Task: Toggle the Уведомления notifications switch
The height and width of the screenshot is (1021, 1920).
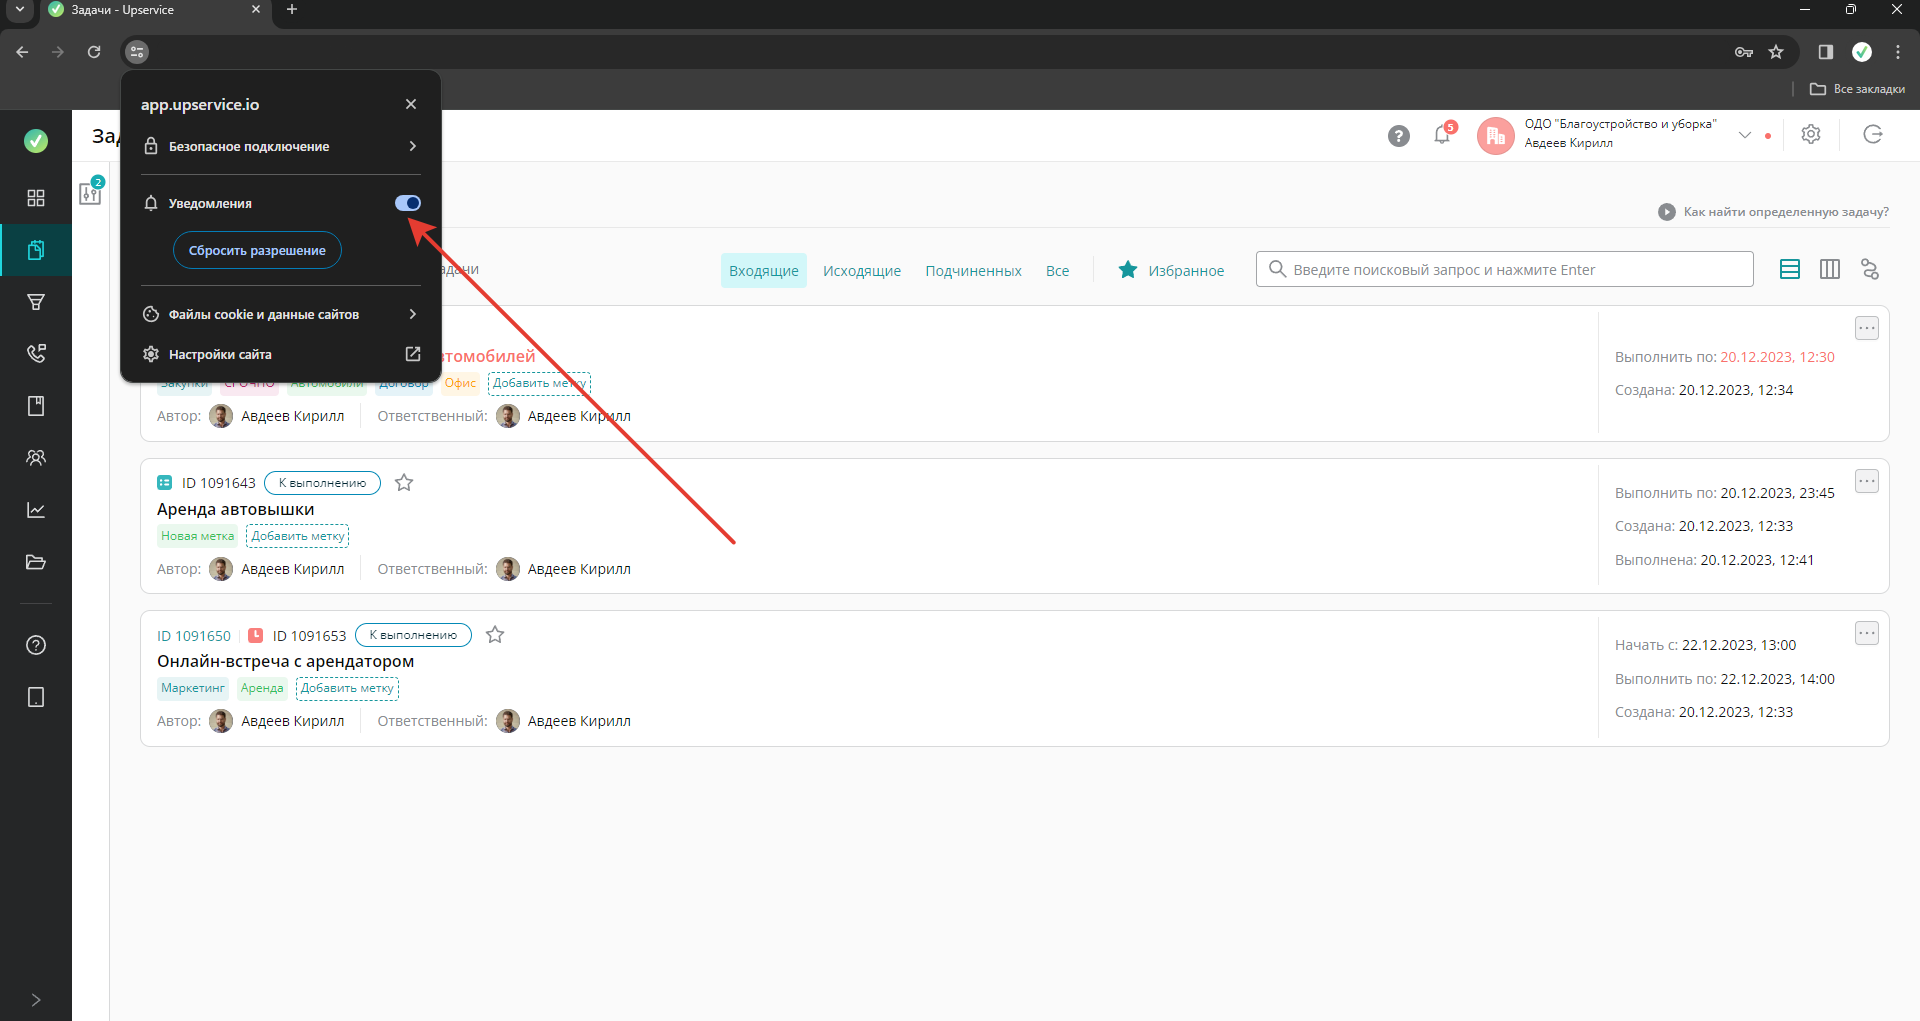Action: (x=408, y=203)
